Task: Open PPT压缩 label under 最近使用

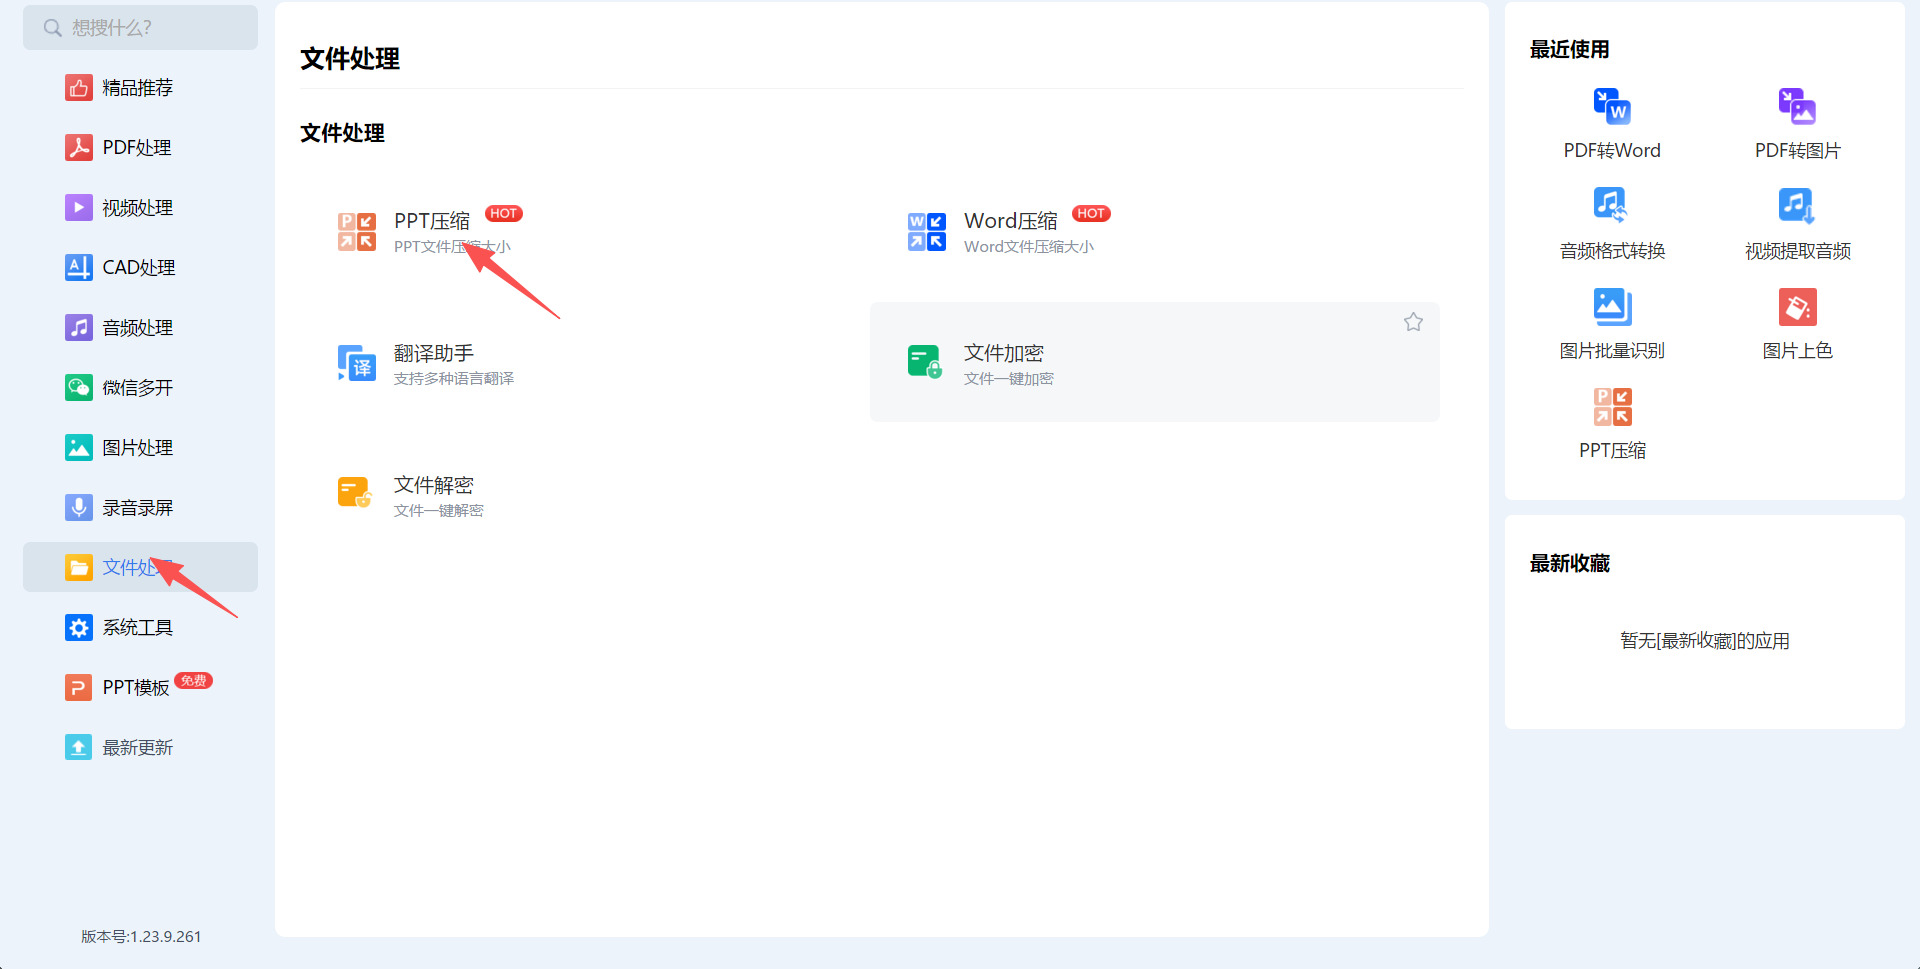Action: (x=1612, y=451)
